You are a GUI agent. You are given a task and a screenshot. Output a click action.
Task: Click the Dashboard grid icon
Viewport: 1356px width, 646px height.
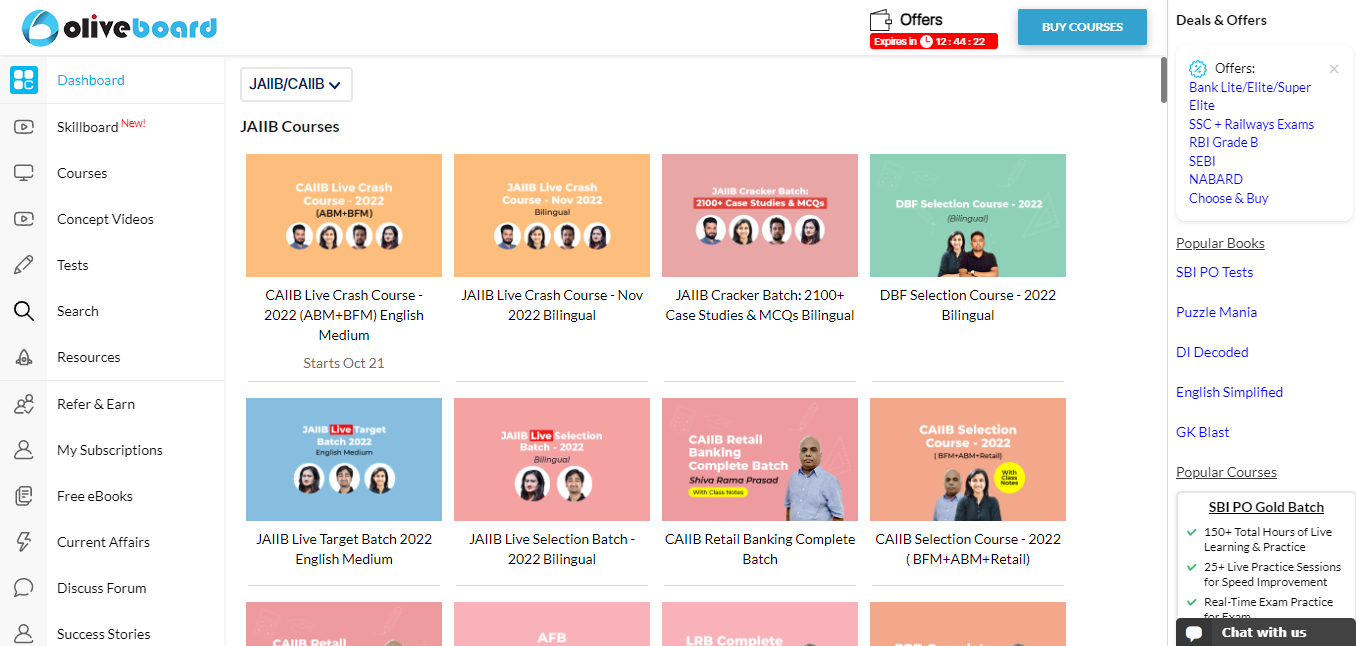pyautogui.click(x=24, y=80)
